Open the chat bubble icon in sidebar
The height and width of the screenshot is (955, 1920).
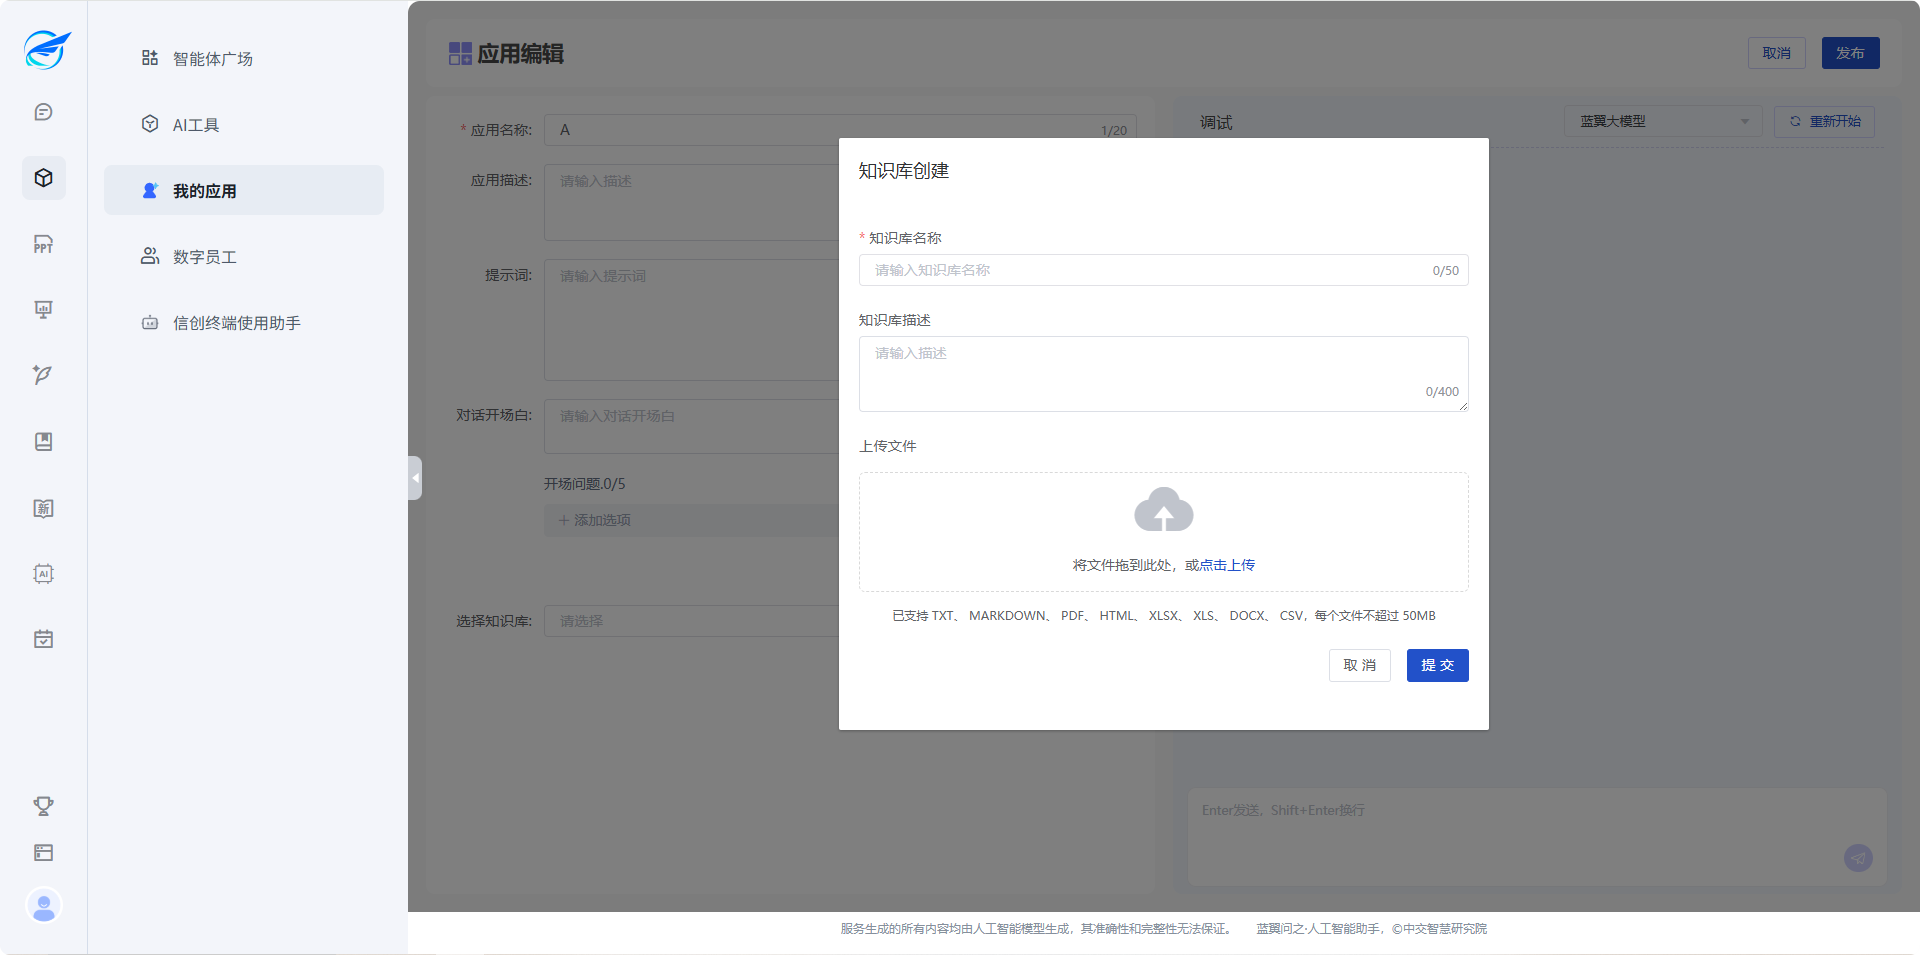[43, 112]
